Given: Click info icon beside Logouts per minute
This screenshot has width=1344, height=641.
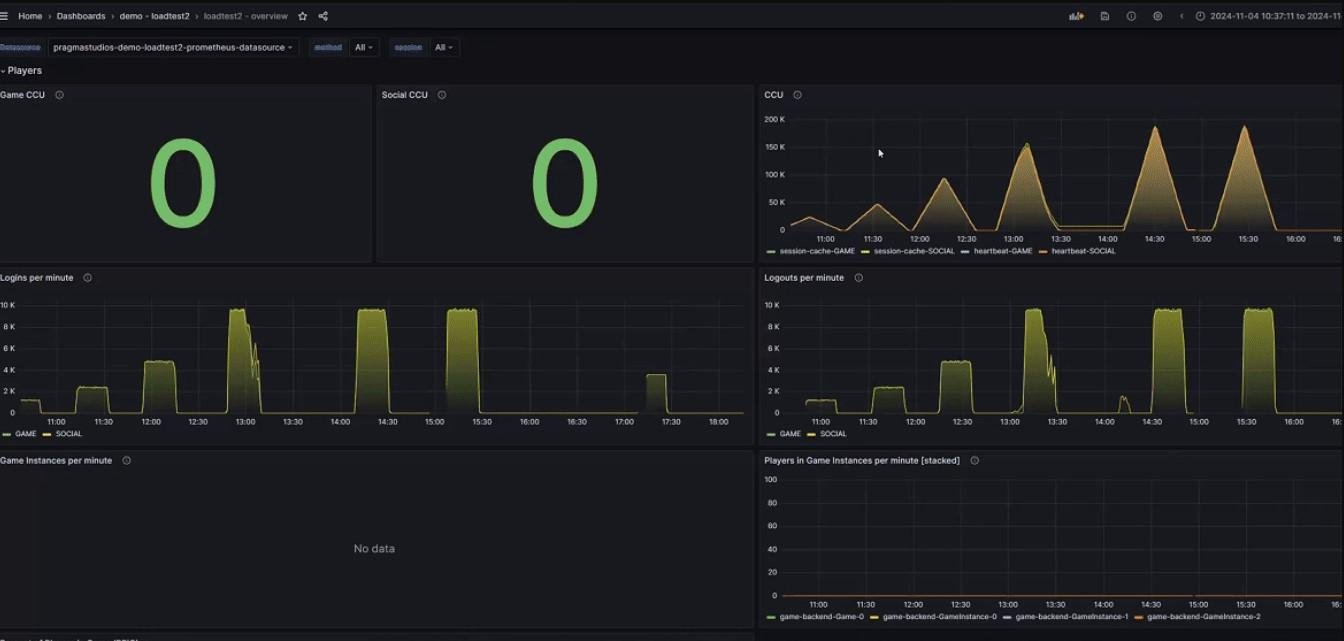Looking at the screenshot, I should 858,278.
